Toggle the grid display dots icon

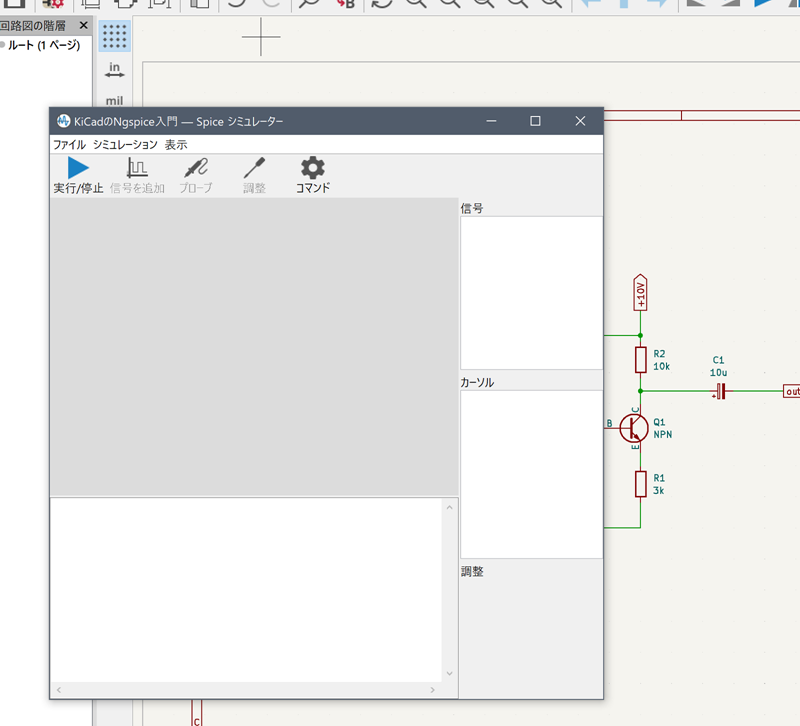(114, 36)
